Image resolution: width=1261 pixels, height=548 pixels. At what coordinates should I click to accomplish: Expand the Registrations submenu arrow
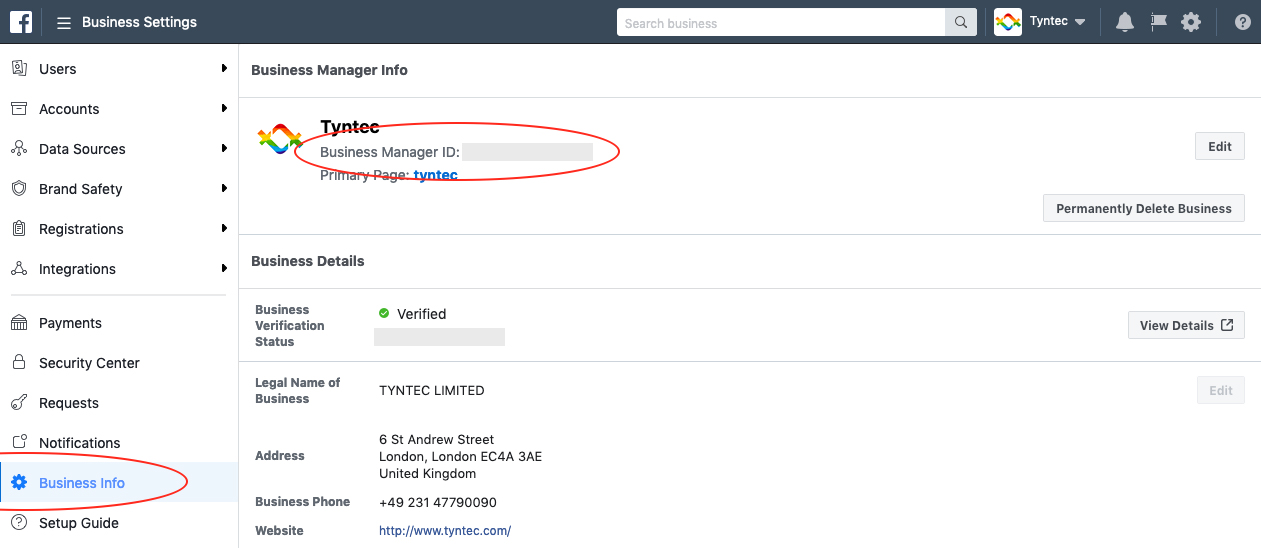pos(224,228)
